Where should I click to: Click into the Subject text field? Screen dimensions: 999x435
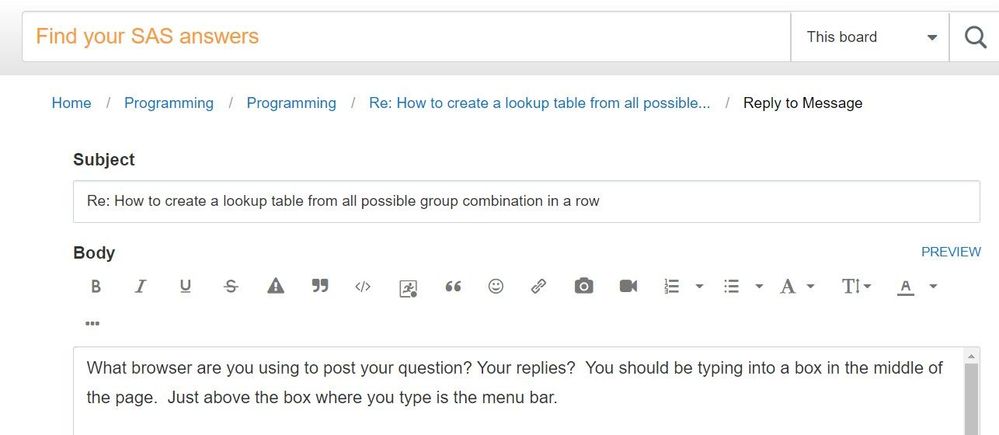[526, 201]
